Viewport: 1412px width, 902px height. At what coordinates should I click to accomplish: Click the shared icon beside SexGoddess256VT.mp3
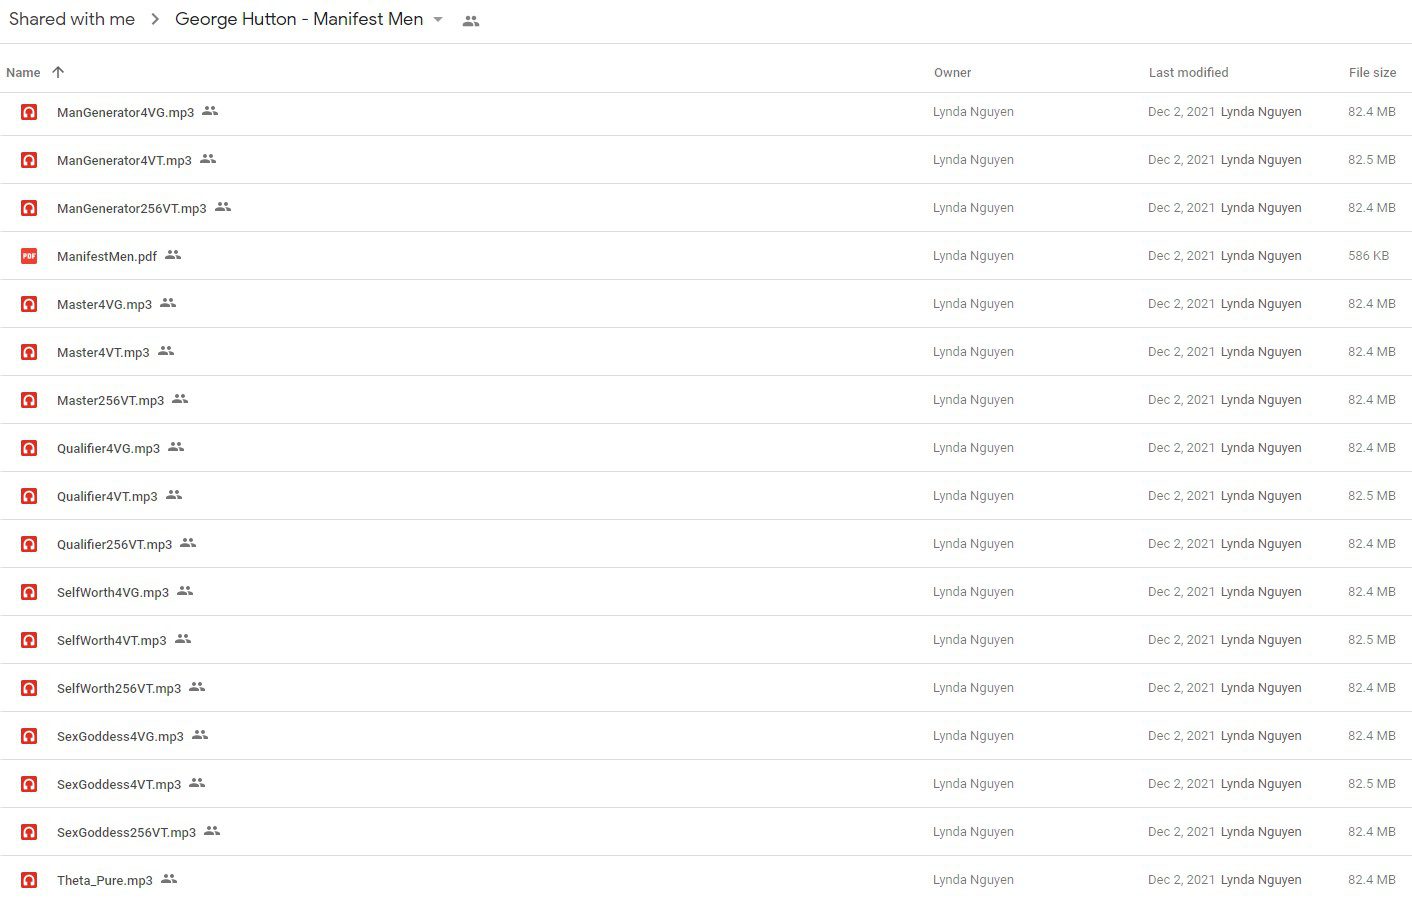point(212,831)
